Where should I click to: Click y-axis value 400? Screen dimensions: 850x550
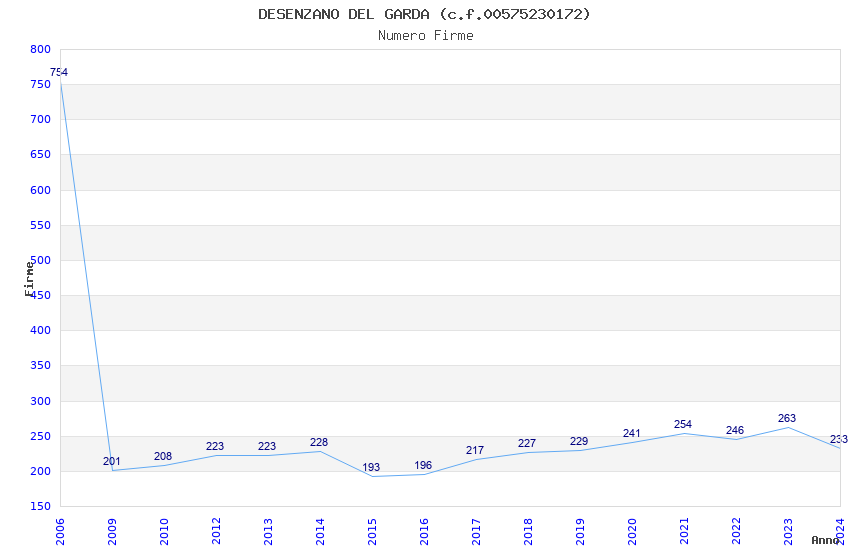click(41, 330)
